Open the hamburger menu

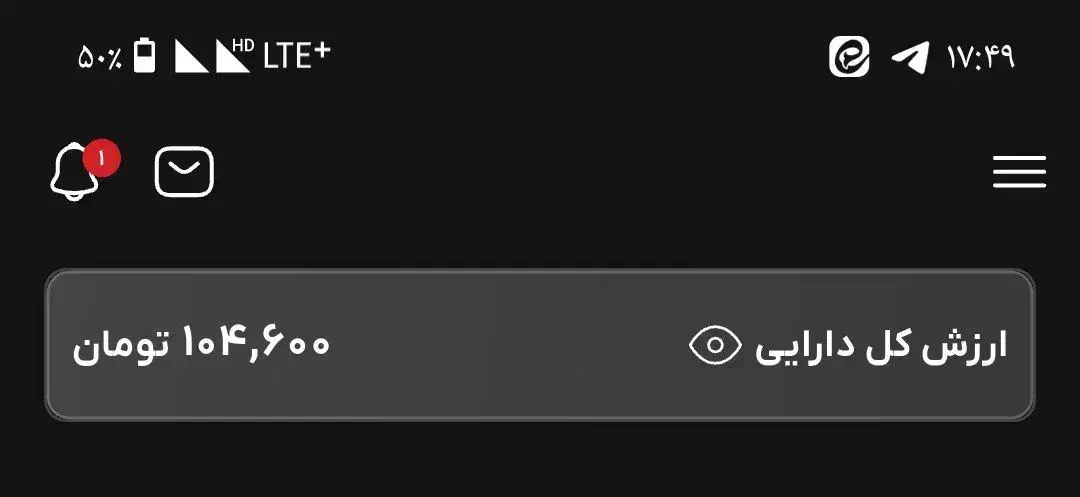tap(1019, 172)
